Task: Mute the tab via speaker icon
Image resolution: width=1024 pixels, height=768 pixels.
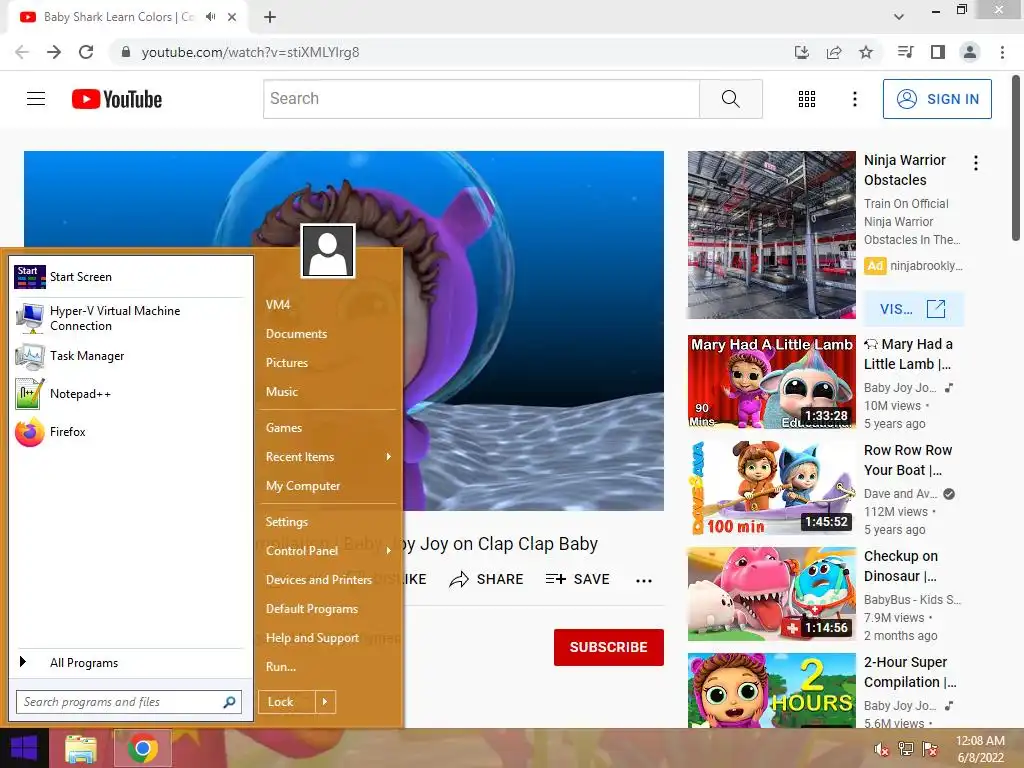Action: coord(210,17)
